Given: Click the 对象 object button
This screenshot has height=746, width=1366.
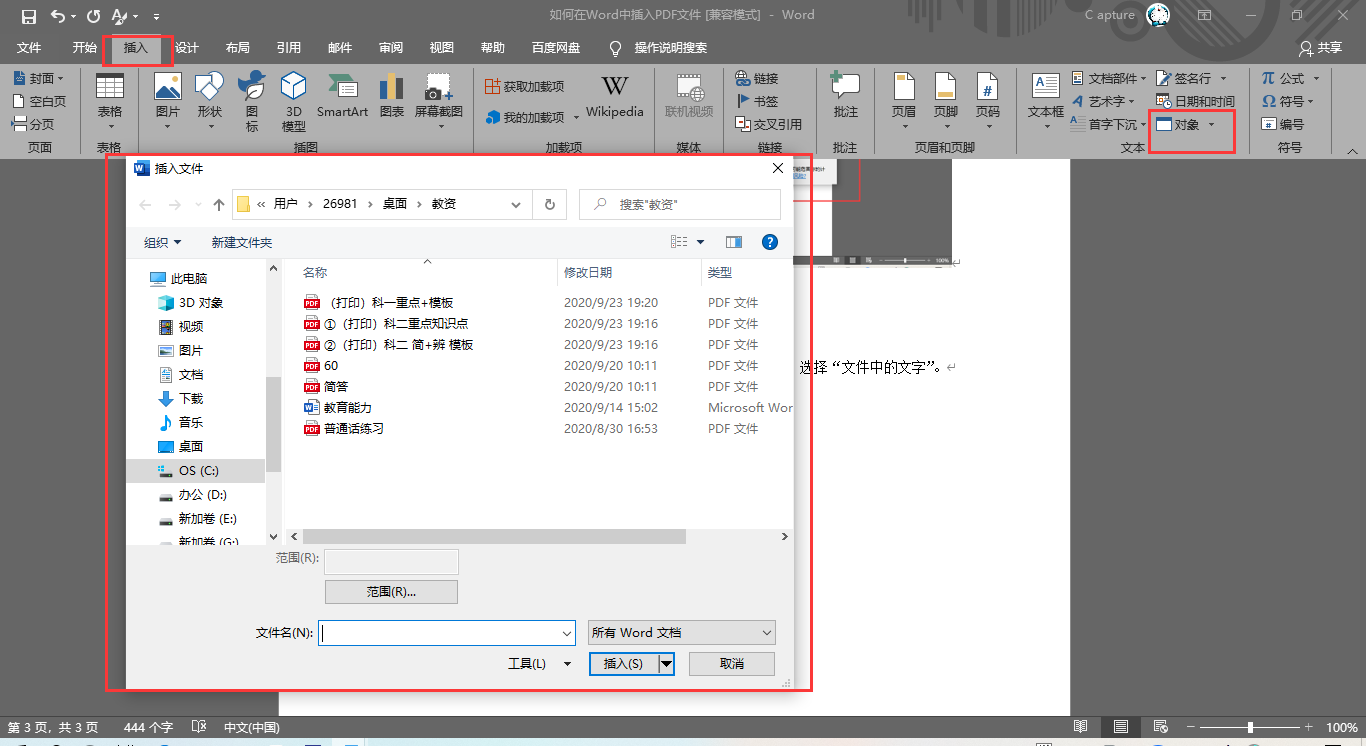Looking at the screenshot, I should (1178, 125).
